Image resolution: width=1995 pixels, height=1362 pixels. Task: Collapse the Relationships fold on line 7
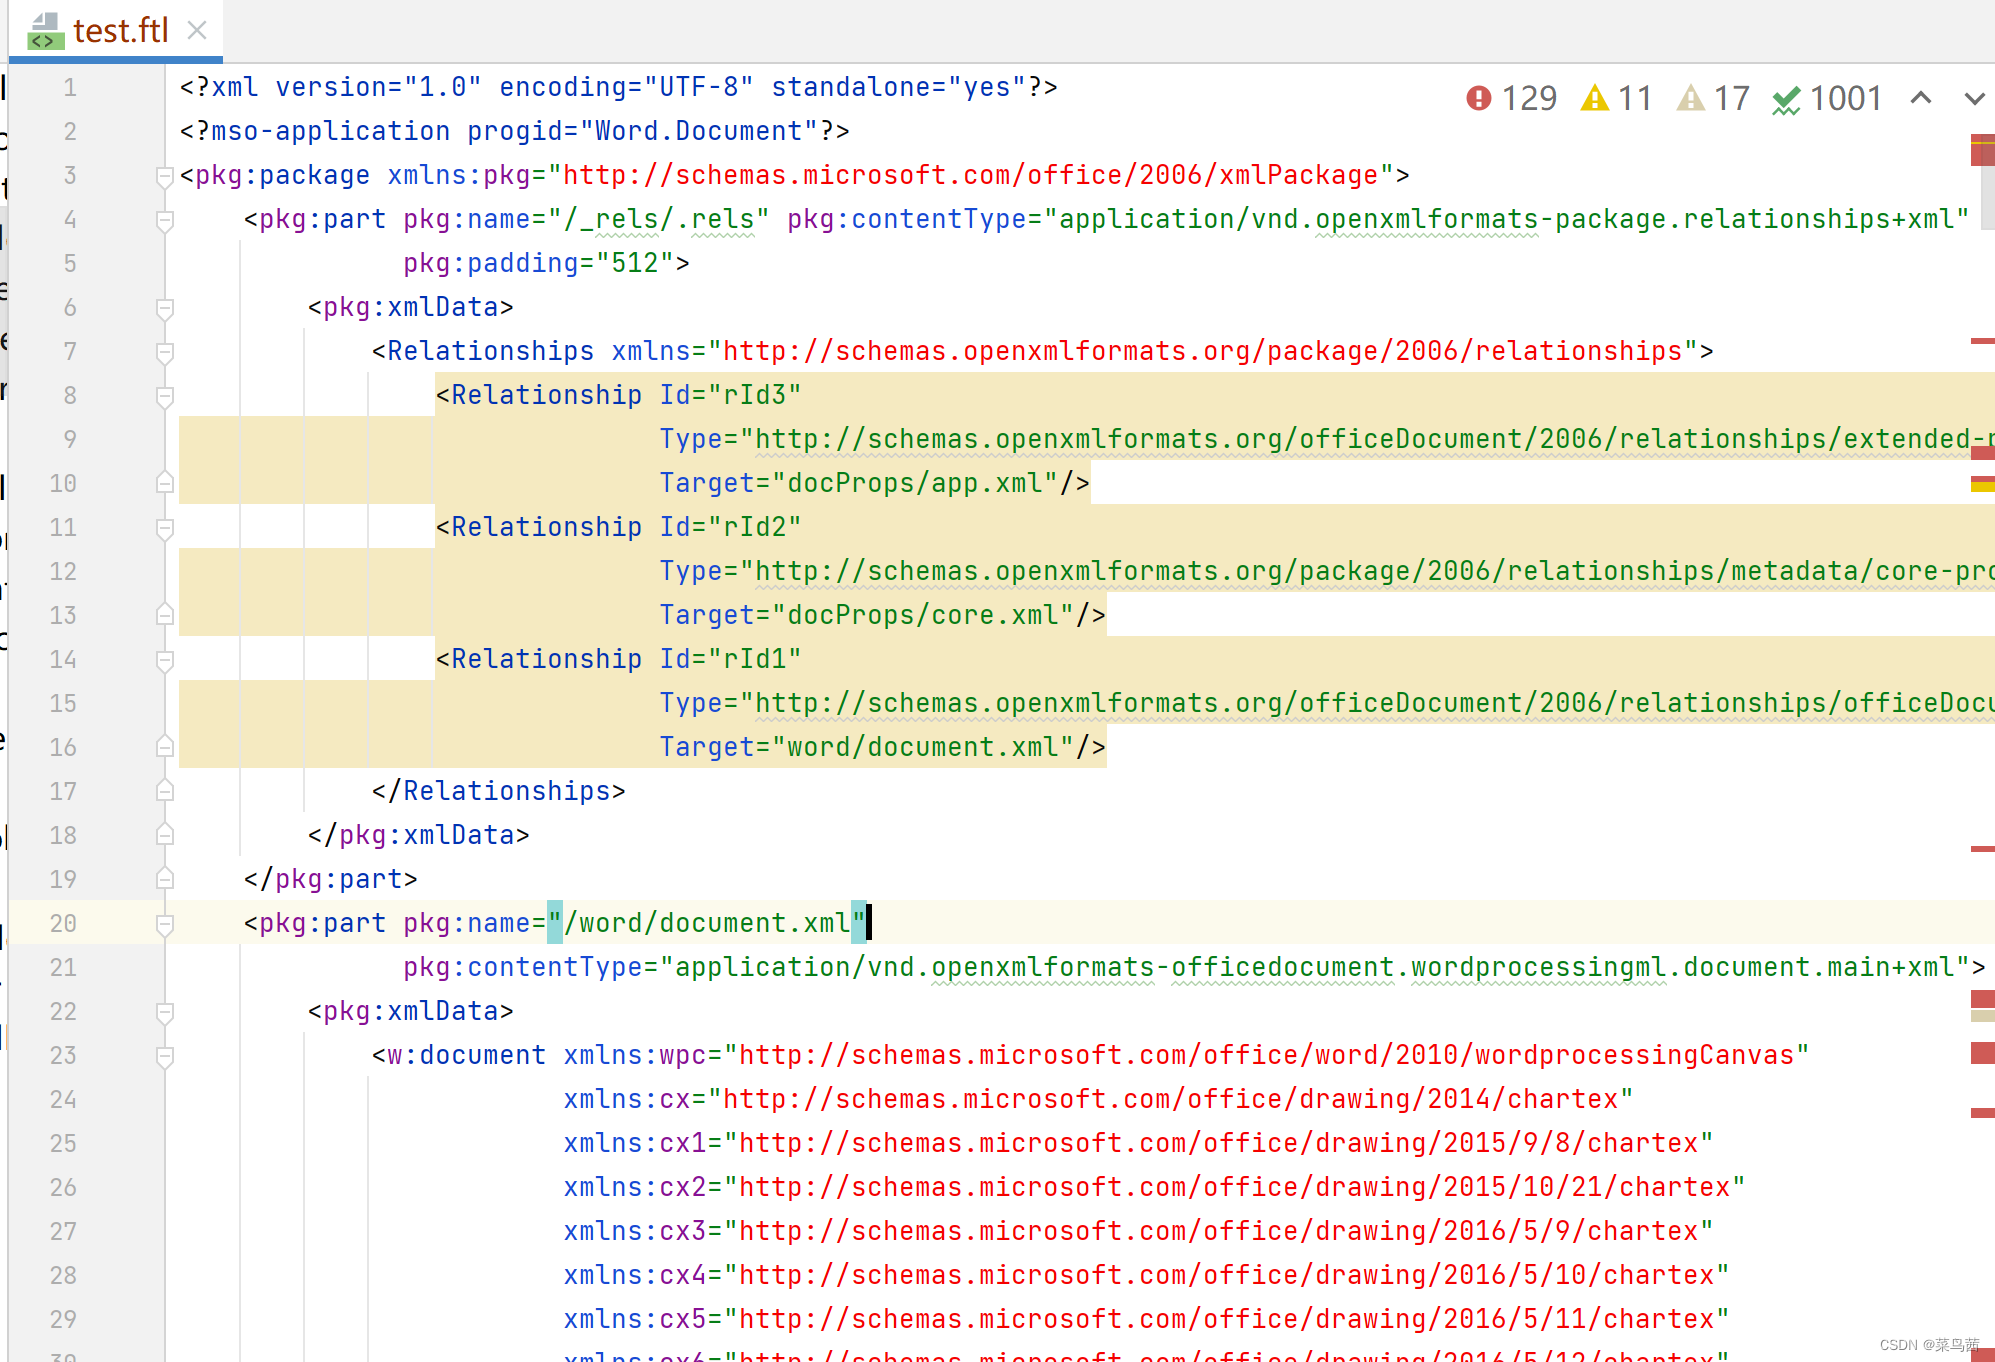tap(165, 353)
